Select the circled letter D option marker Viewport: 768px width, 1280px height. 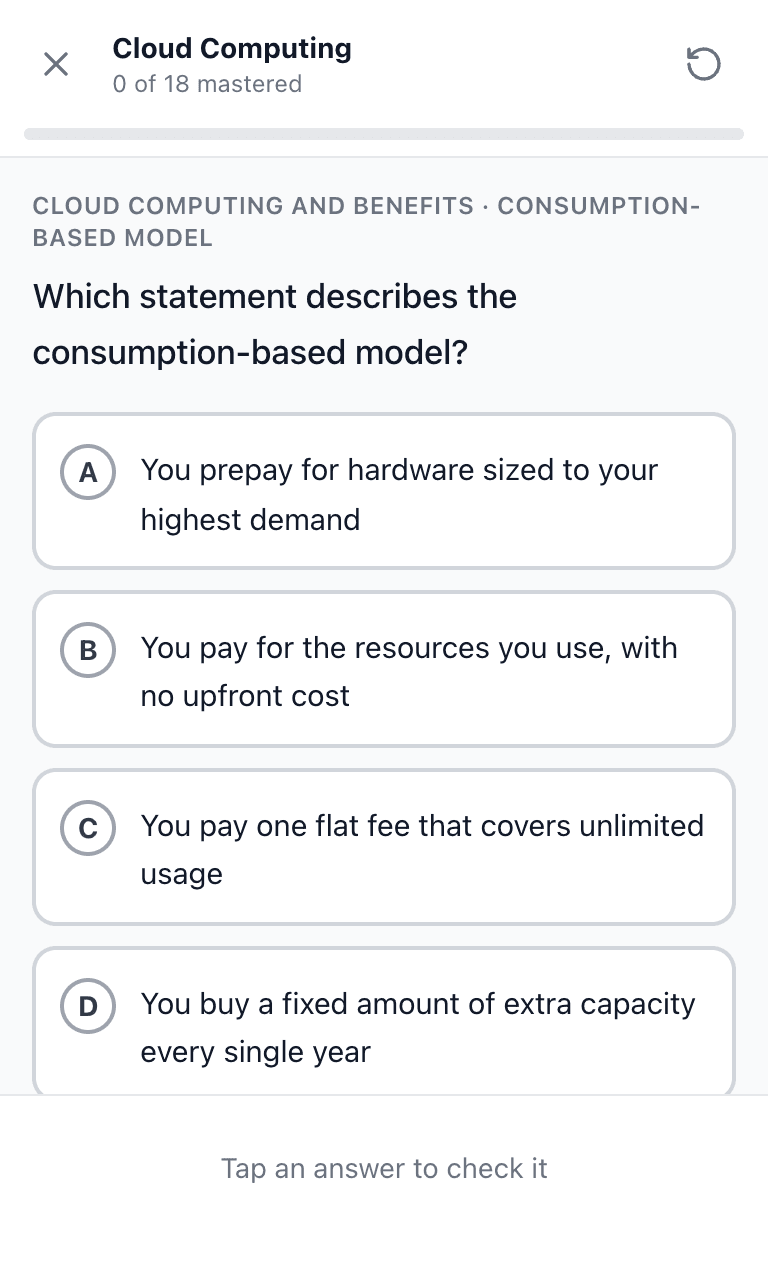(x=88, y=1007)
